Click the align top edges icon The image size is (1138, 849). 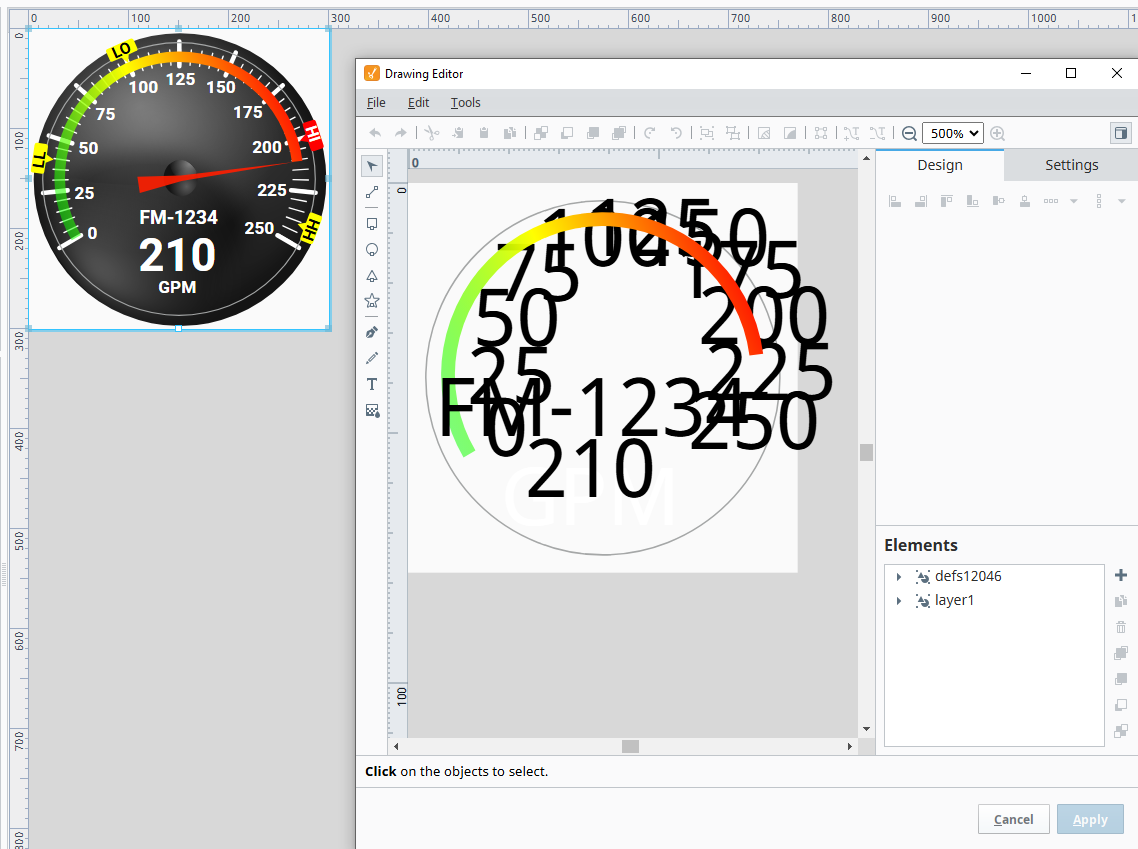point(946,201)
